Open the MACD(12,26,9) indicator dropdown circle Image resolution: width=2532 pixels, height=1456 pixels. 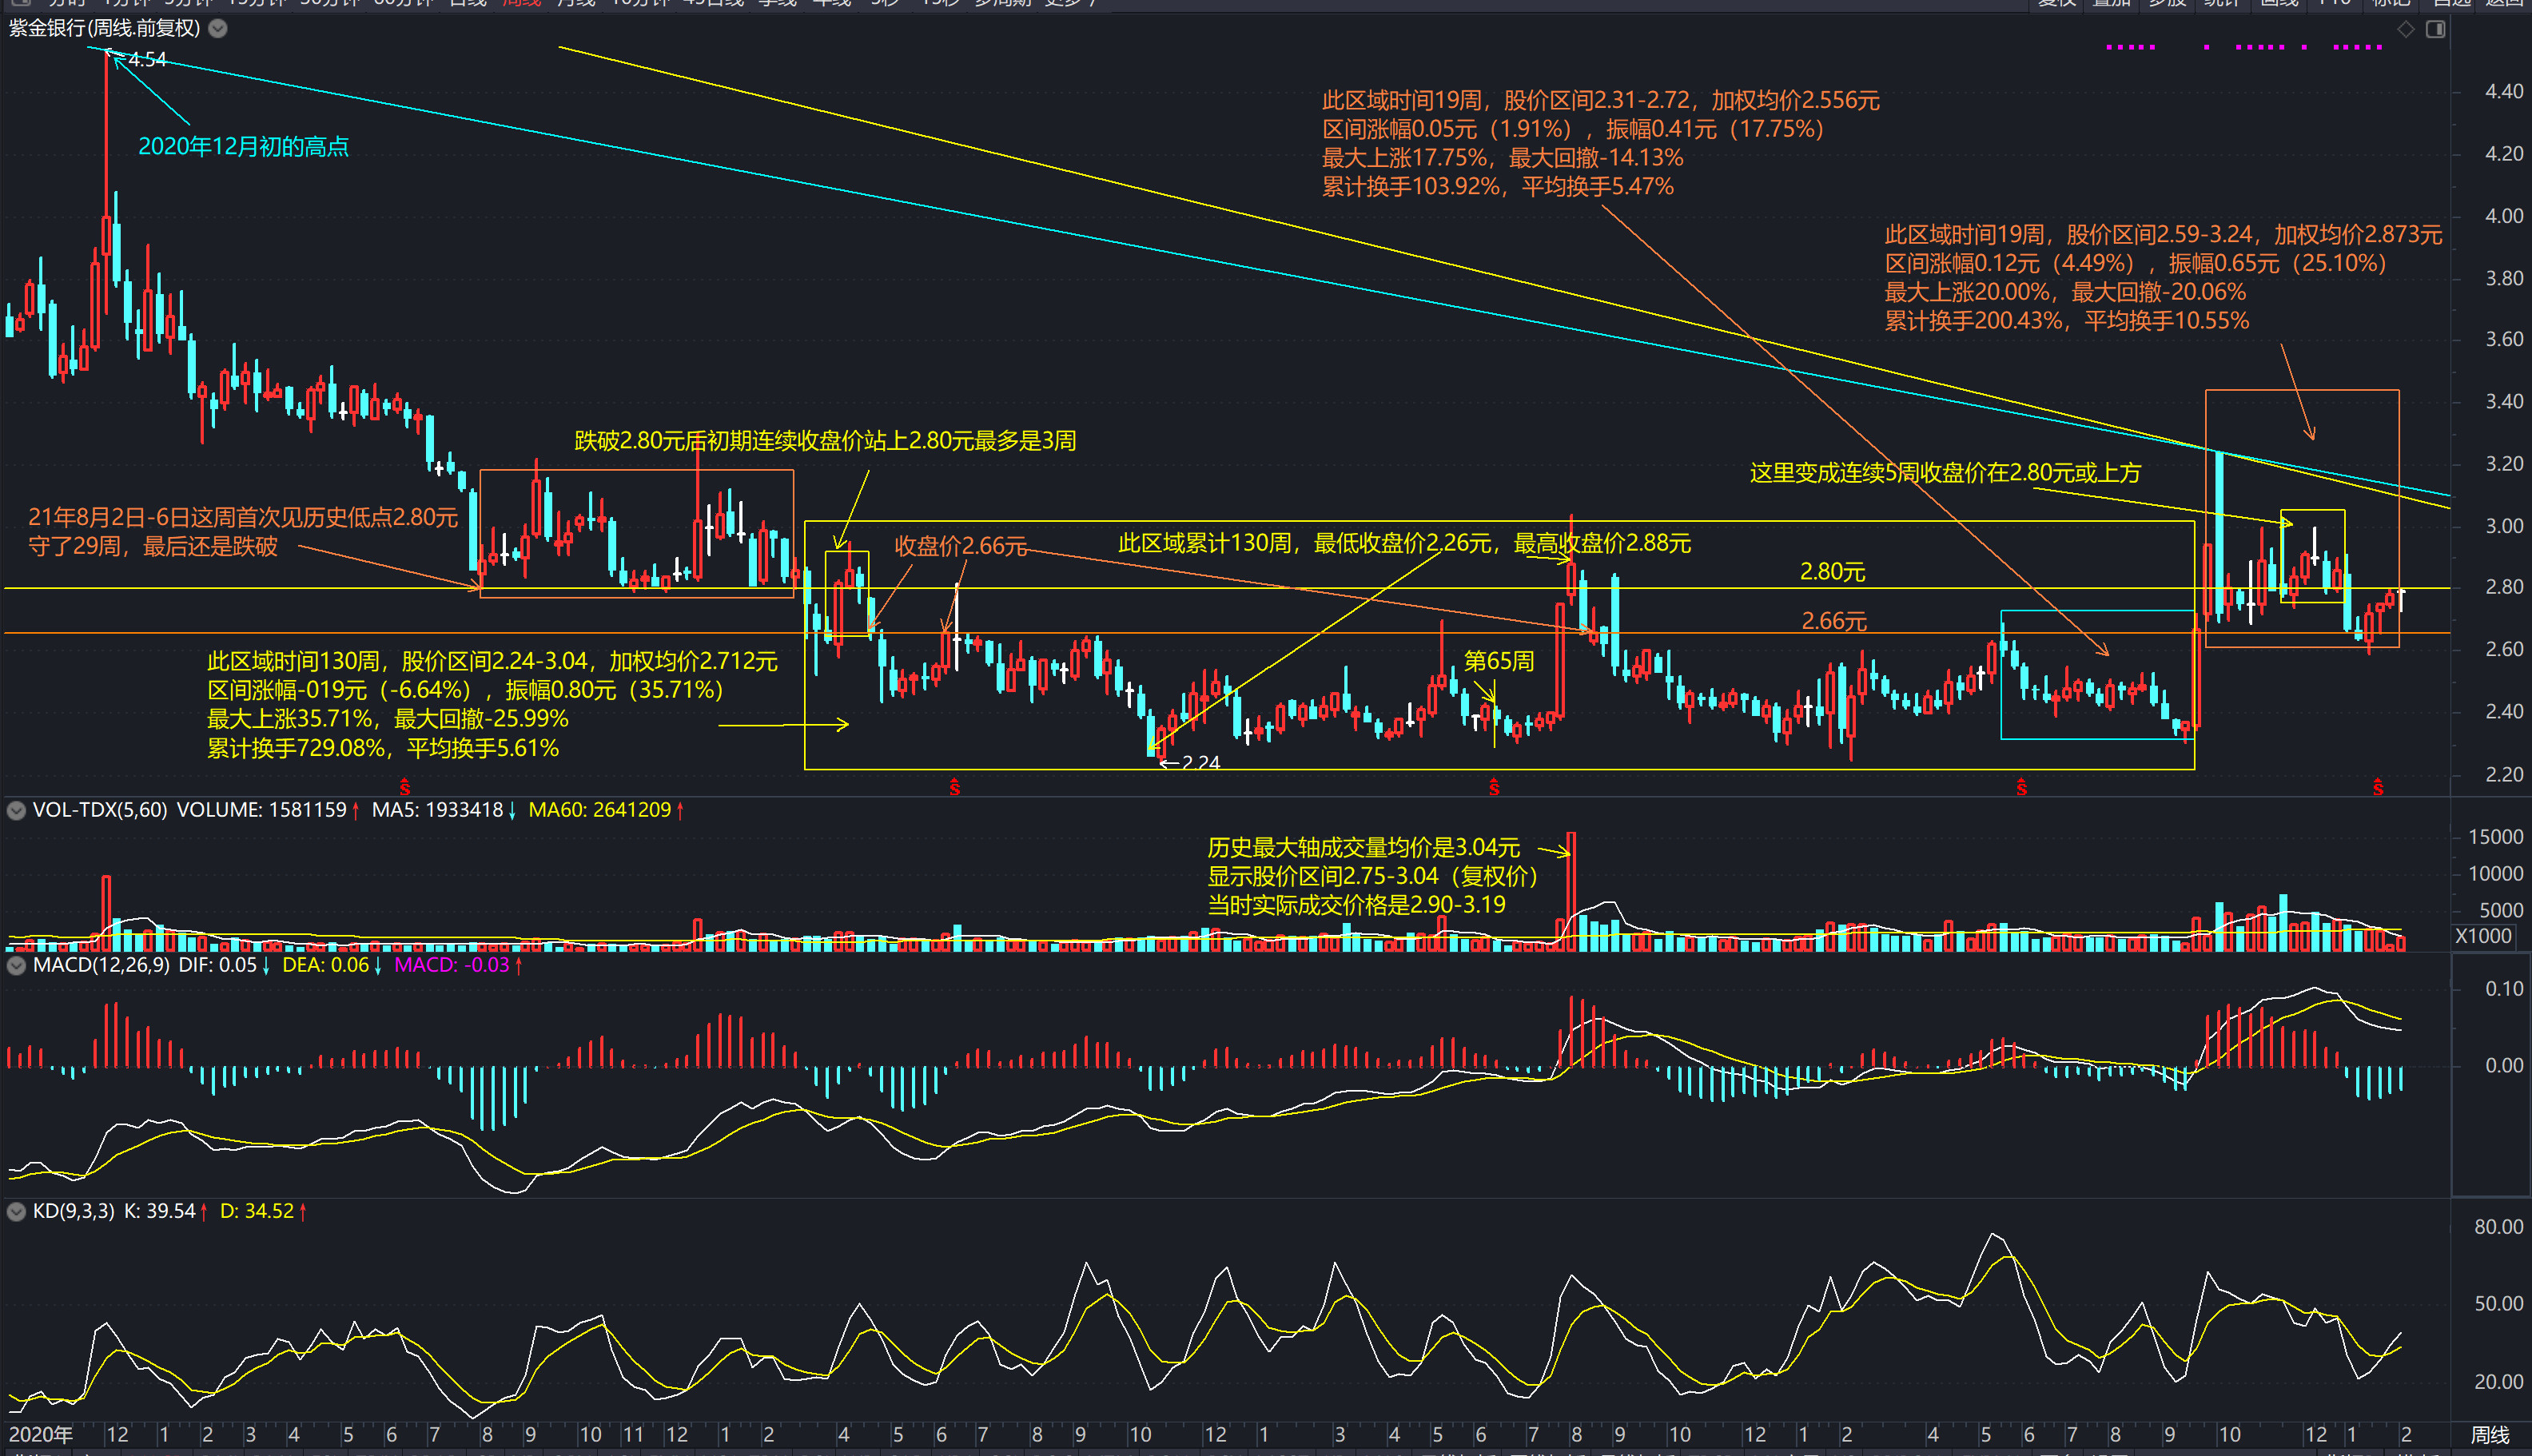tap(16, 965)
